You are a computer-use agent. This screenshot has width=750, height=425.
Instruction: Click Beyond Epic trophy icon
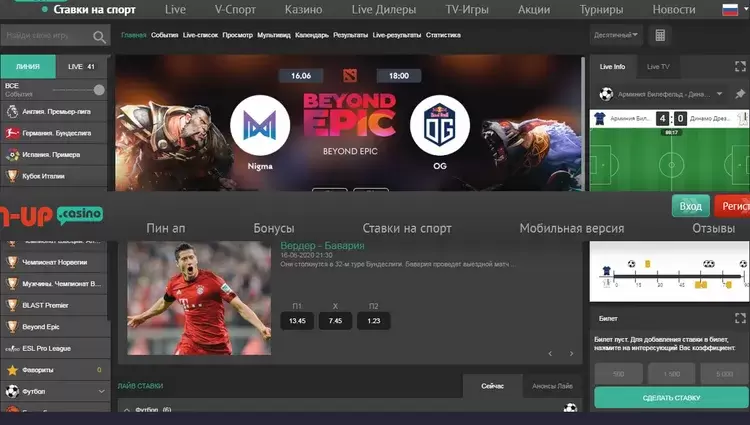(x=12, y=327)
